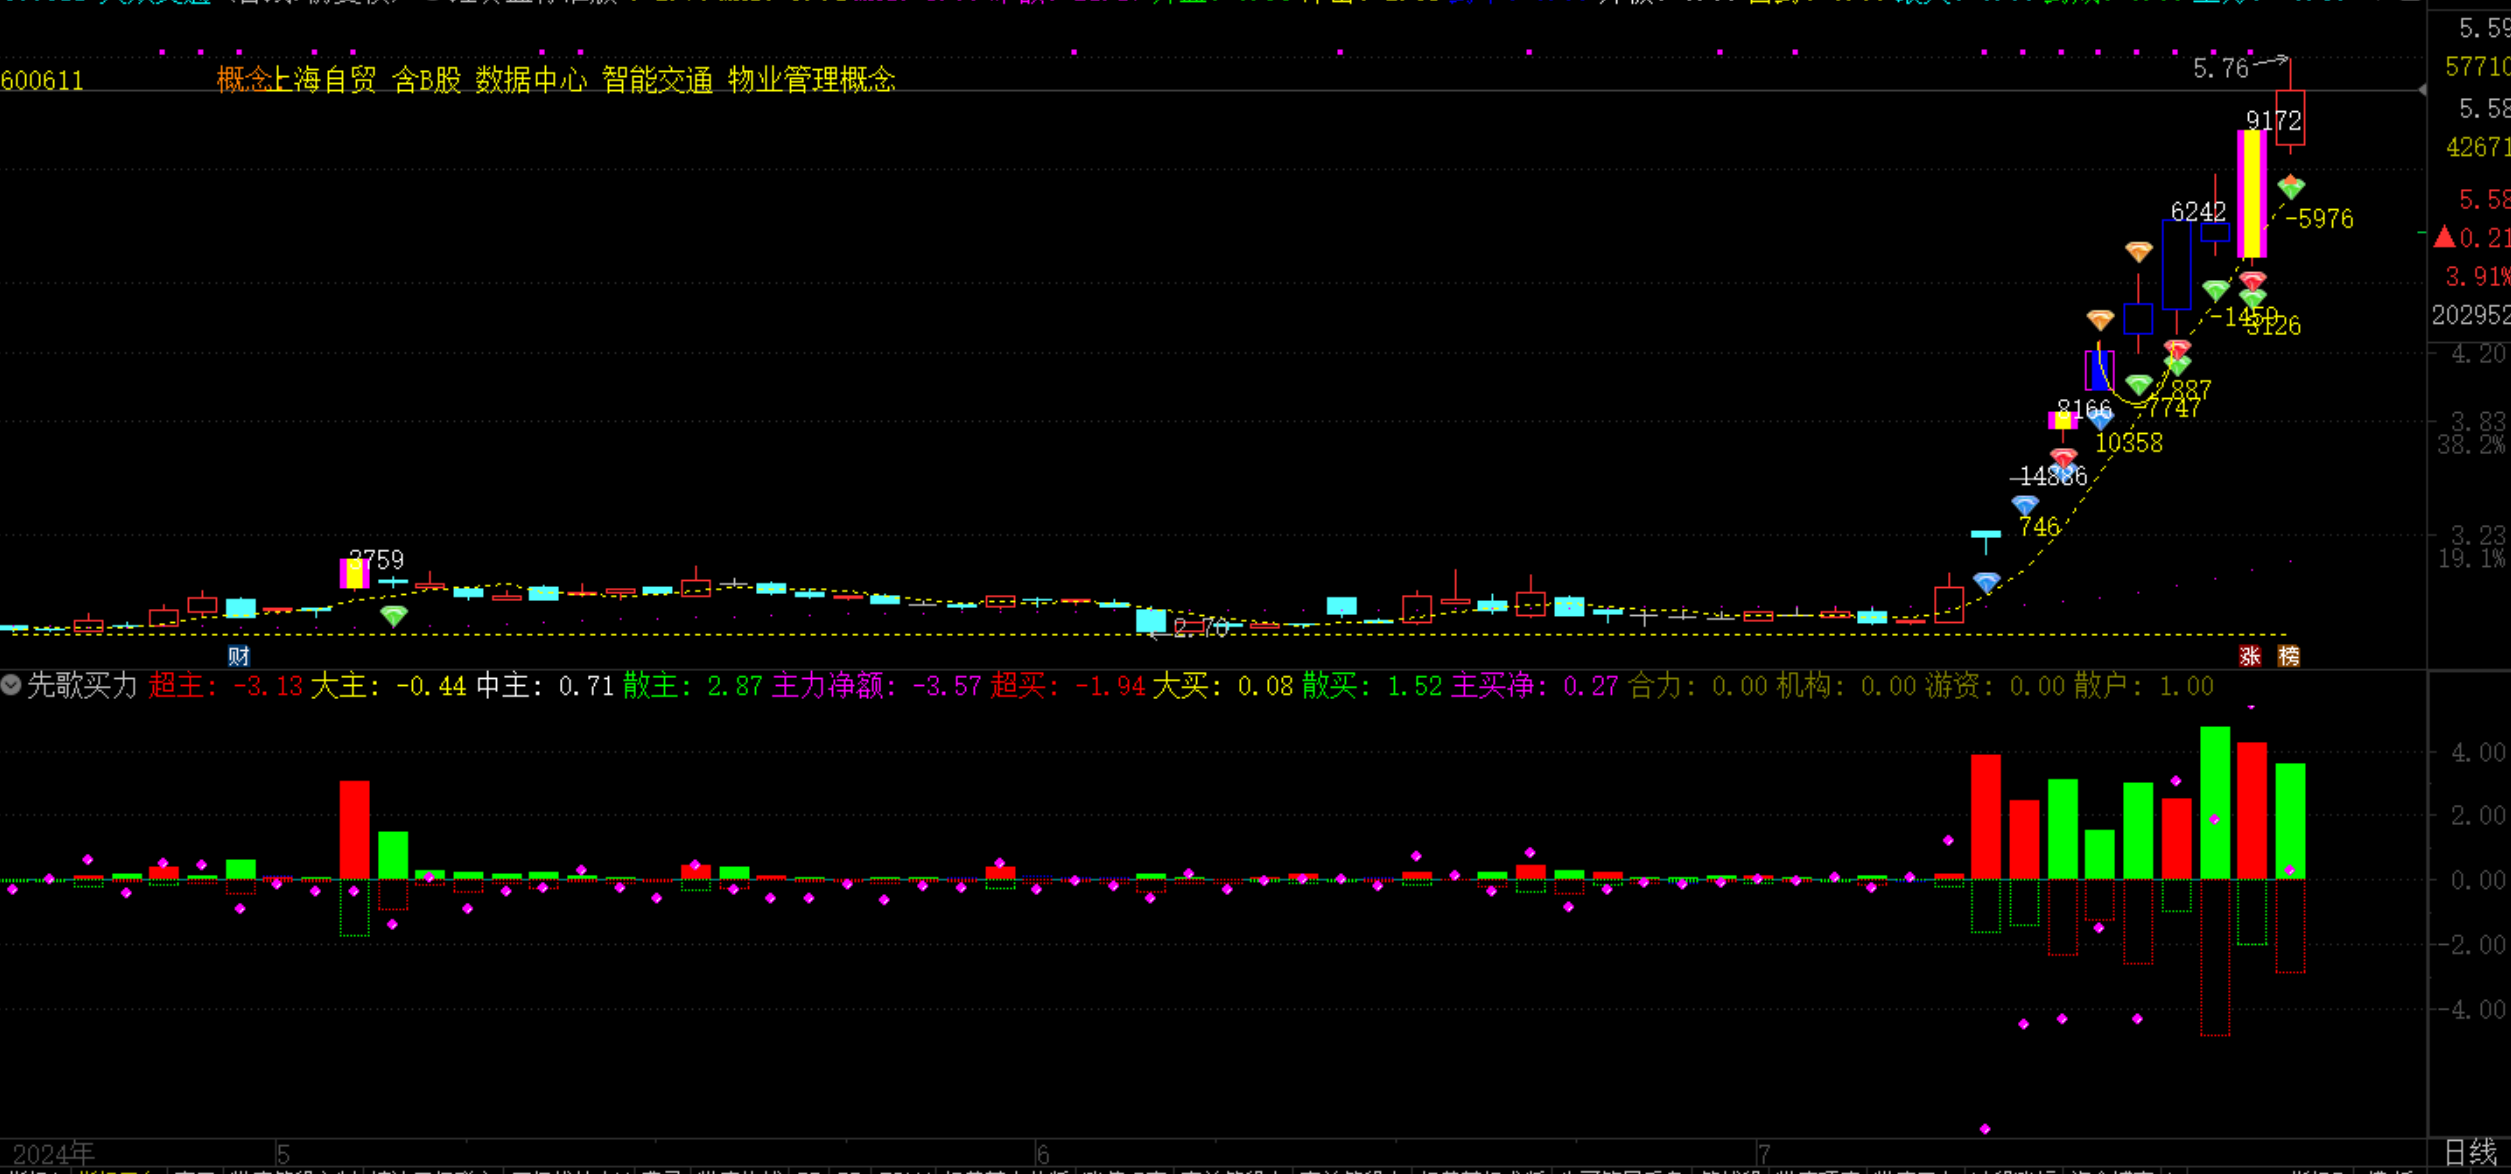Click month 6 marker on time axis

[1043, 1154]
